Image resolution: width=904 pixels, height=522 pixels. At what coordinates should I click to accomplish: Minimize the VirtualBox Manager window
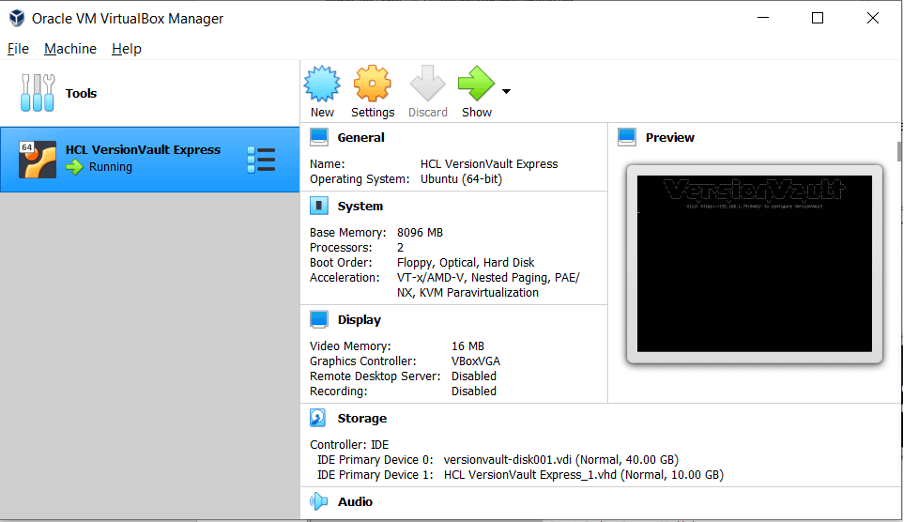click(x=763, y=18)
